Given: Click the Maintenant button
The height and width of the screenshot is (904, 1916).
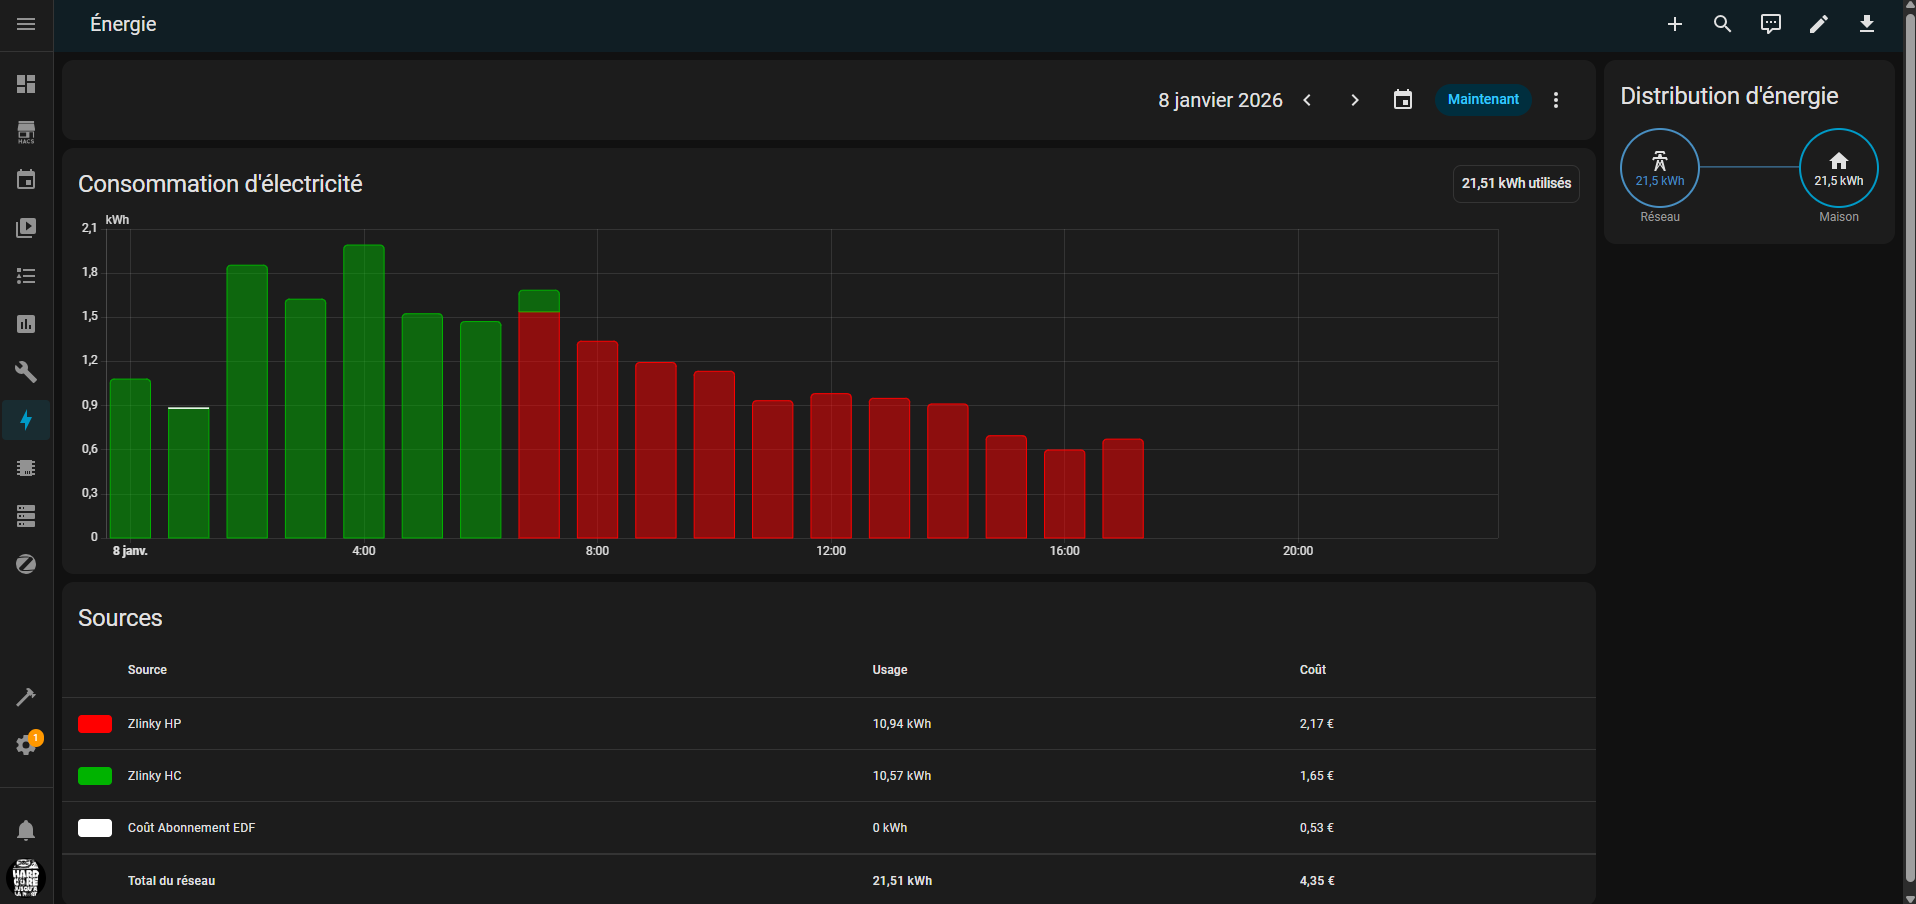Looking at the screenshot, I should [x=1482, y=100].
